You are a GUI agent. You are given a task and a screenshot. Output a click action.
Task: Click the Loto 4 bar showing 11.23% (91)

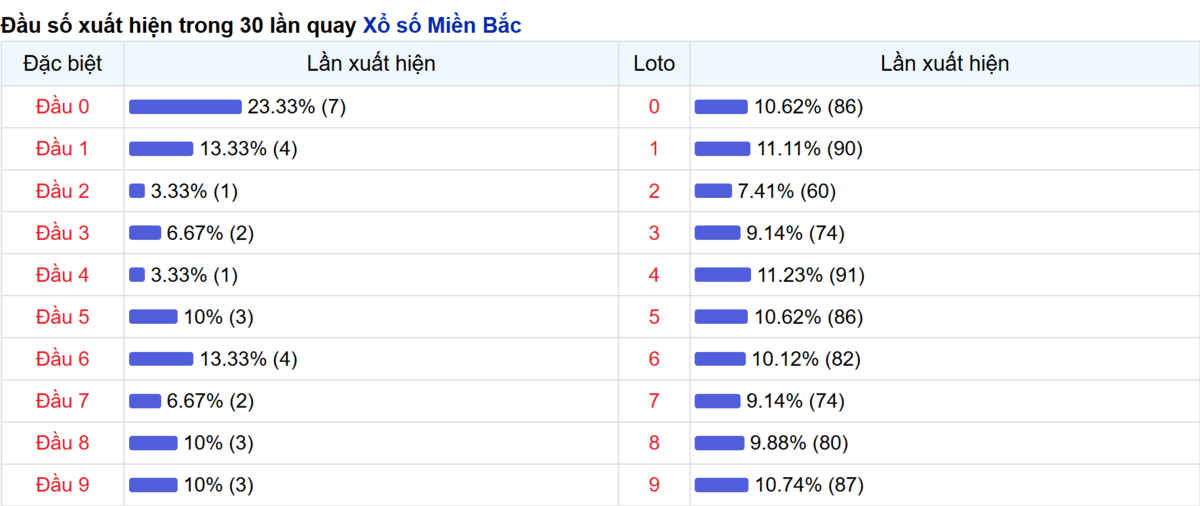pyautogui.click(x=722, y=275)
